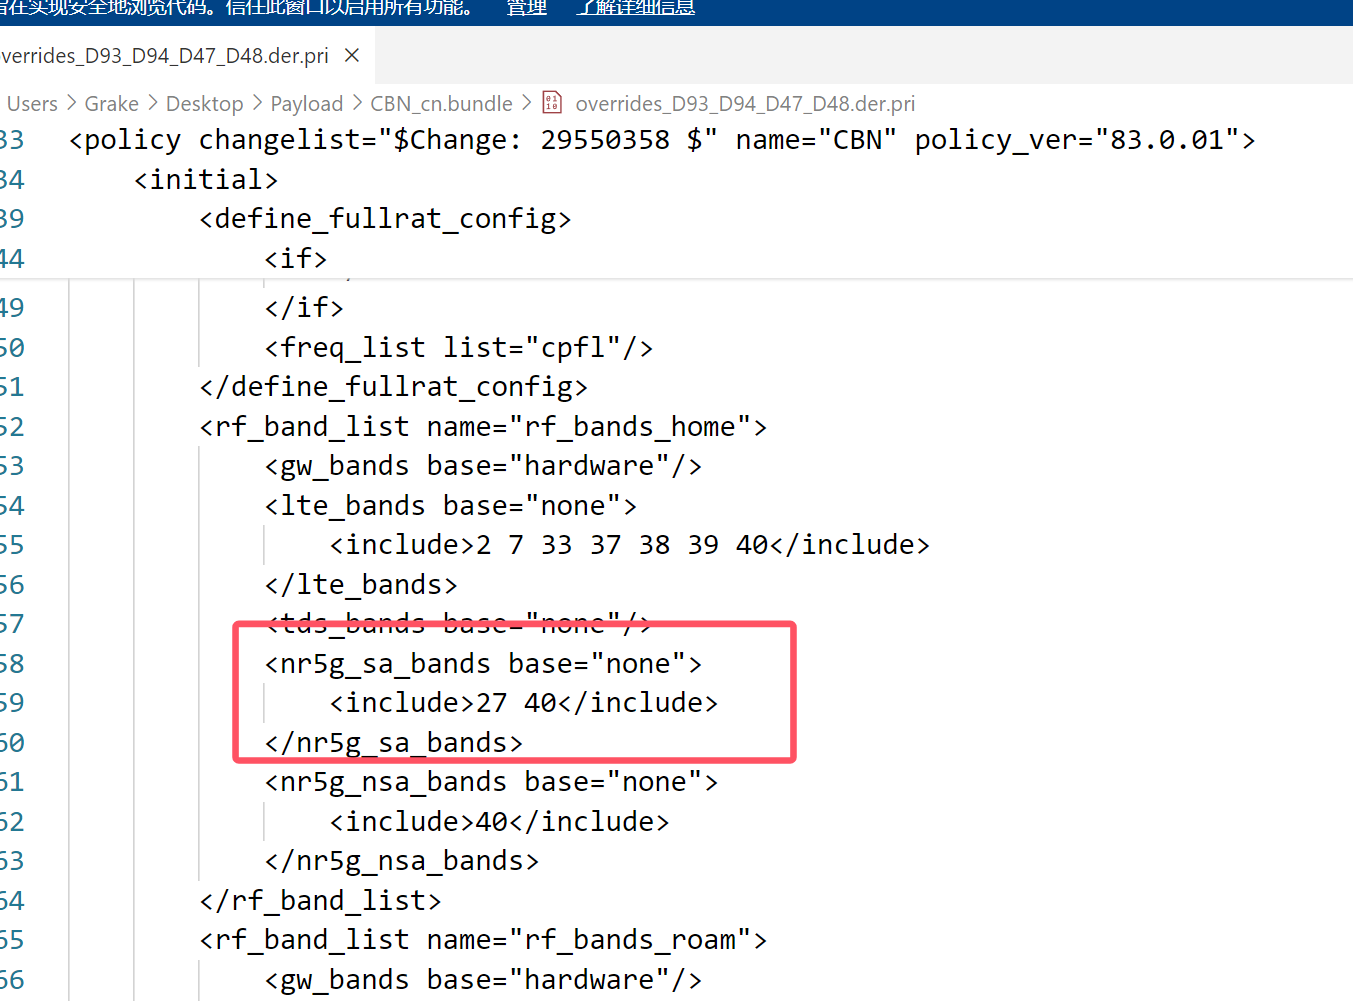Jump to the sticky <initial> header line

[206, 180]
